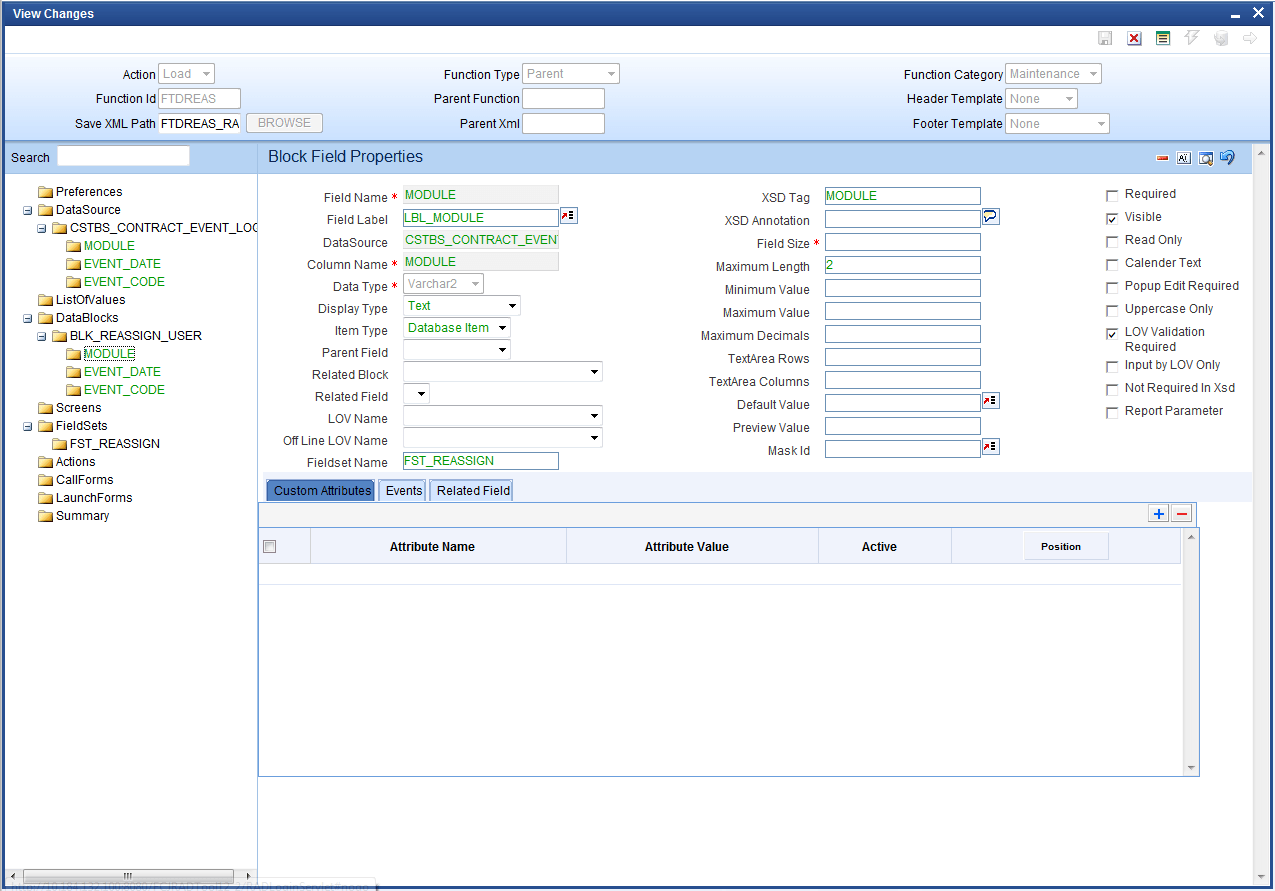Switch to the Related Field tab
This screenshot has width=1275, height=891.
click(x=472, y=491)
